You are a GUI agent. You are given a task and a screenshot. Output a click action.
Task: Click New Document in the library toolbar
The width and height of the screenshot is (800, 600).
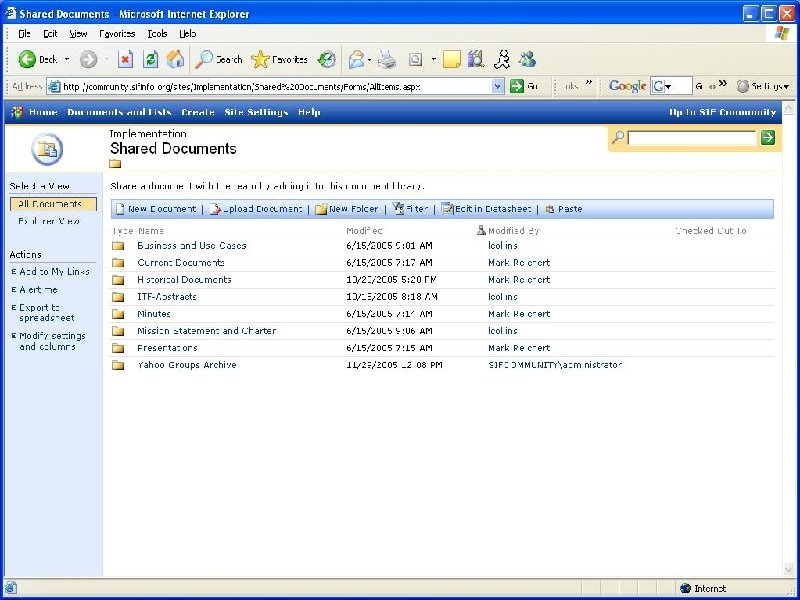(156, 209)
